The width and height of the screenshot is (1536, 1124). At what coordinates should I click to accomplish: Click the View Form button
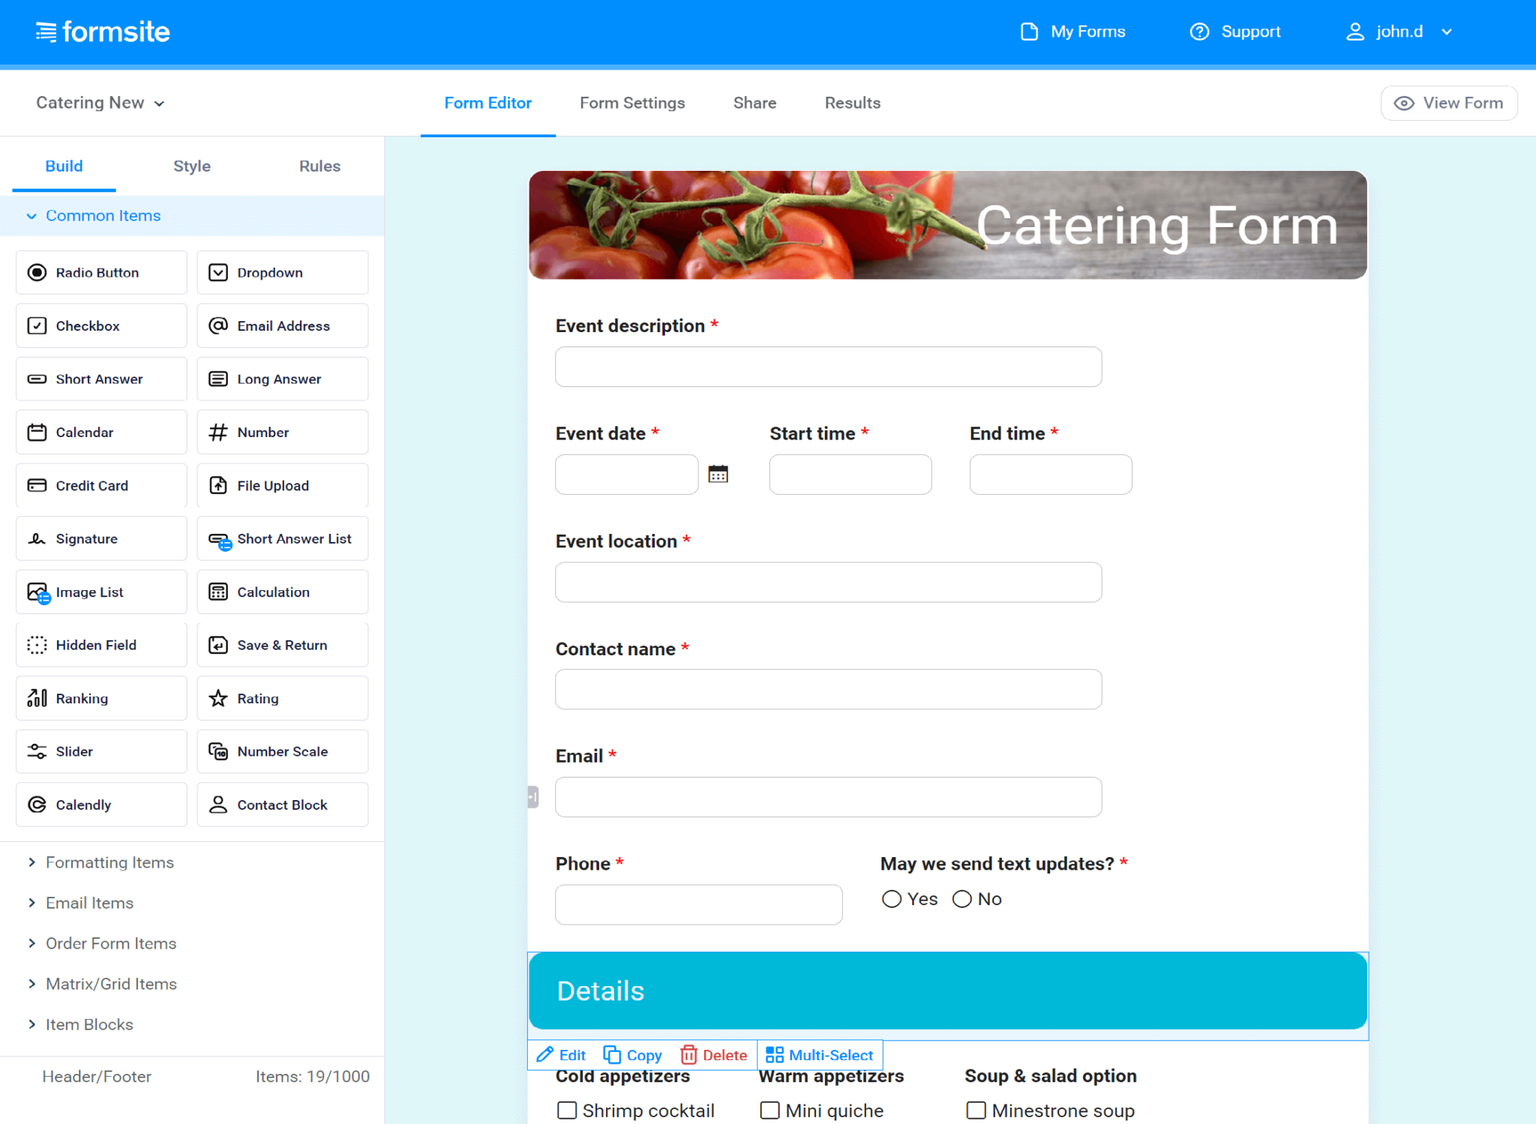1448,103
